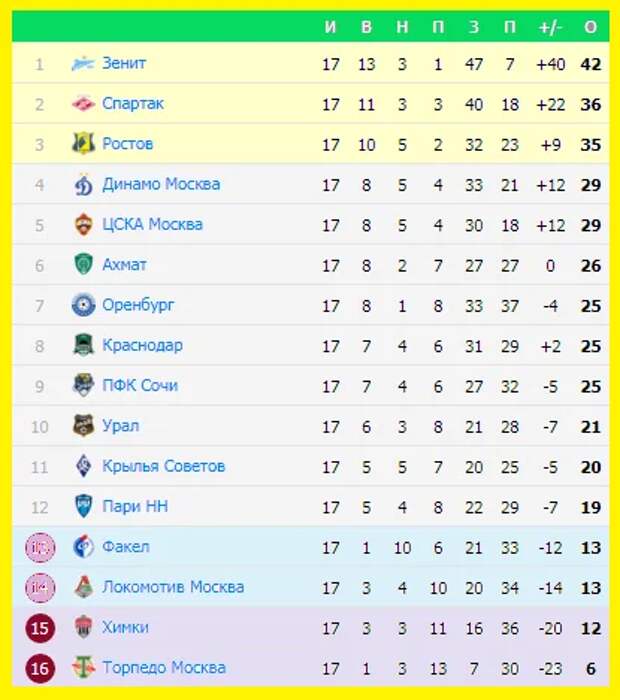Screen dimensions: 620x700
Task: Click the Ahmat green crest icon
Action: pos(83,264)
